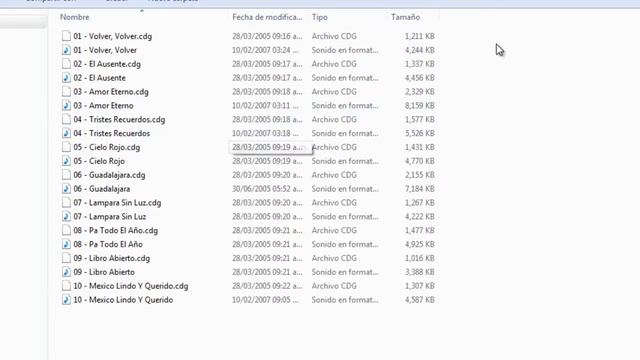This screenshot has height=360, width=640.
Task: Click the file icon of 09 - Libro Abierto.cdg
Action: click(x=66, y=258)
